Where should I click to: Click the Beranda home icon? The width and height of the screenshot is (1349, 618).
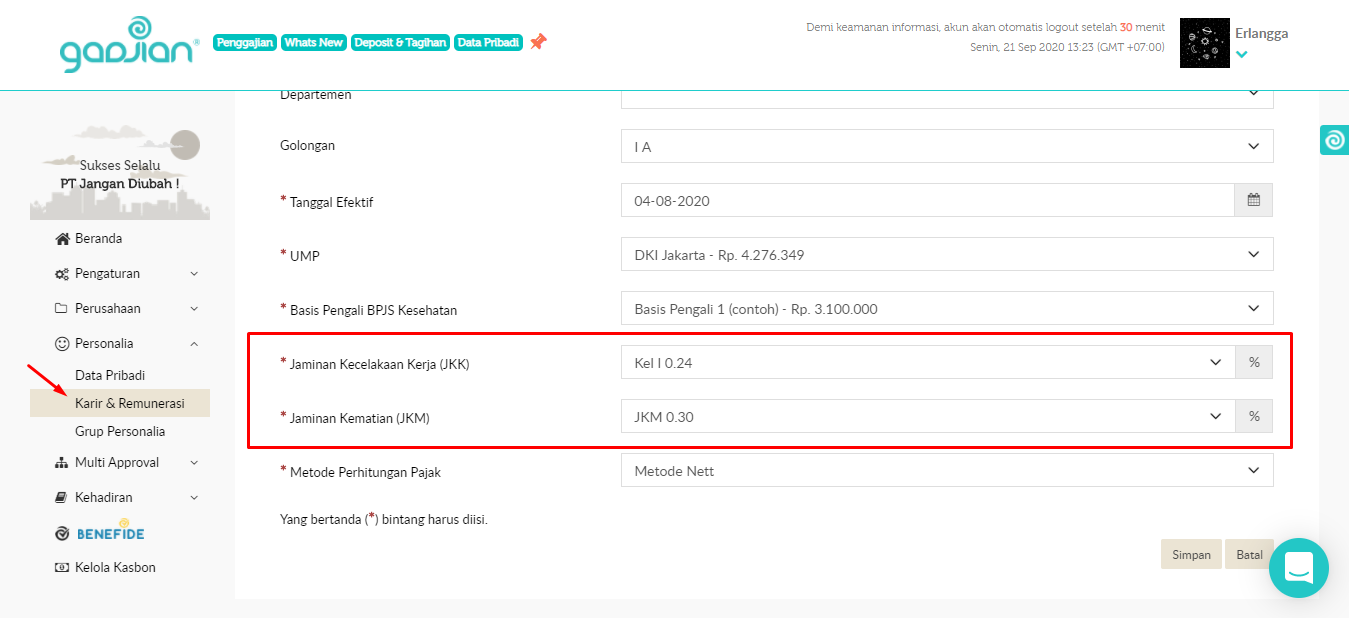[63, 238]
